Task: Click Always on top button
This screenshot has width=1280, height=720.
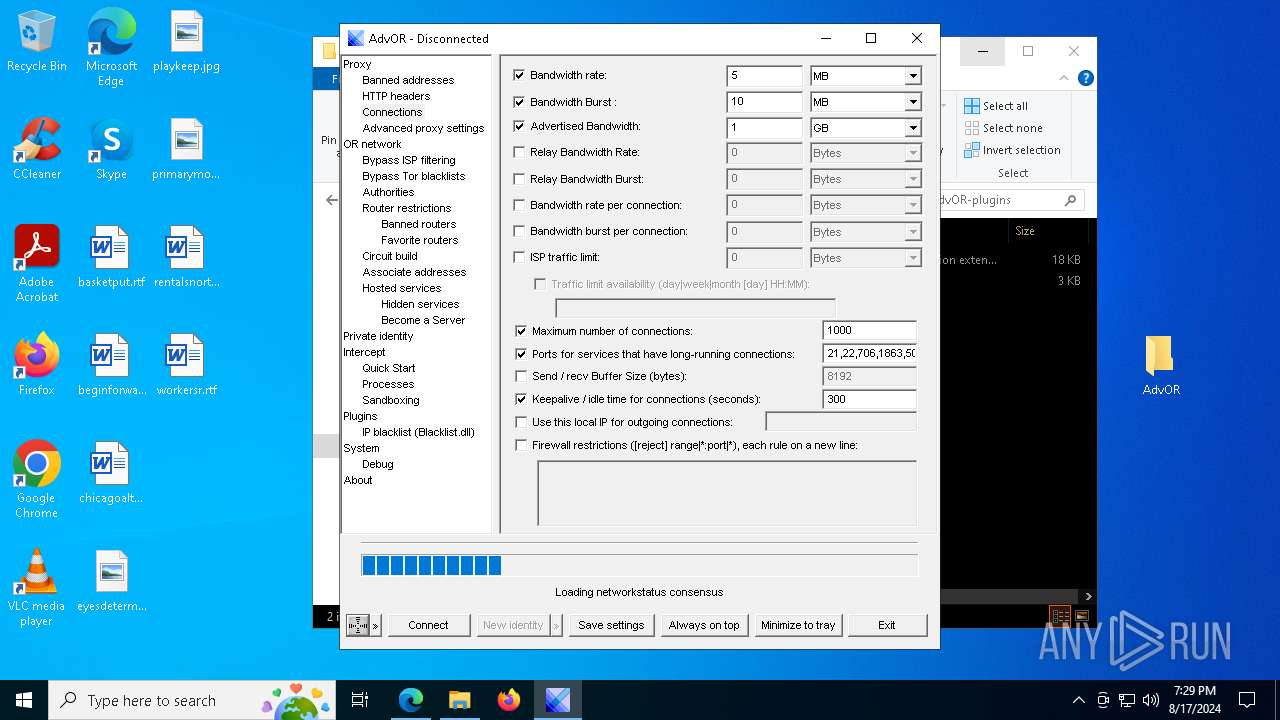Action: pos(704,625)
